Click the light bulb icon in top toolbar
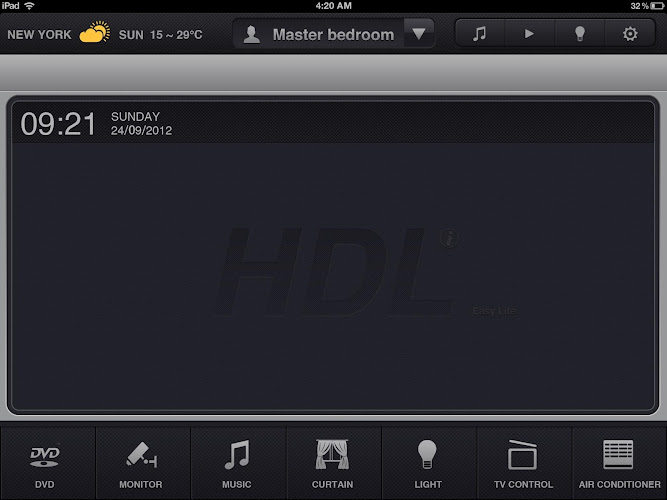The width and height of the screenshot is (667, 500). (x=579, y=33)
